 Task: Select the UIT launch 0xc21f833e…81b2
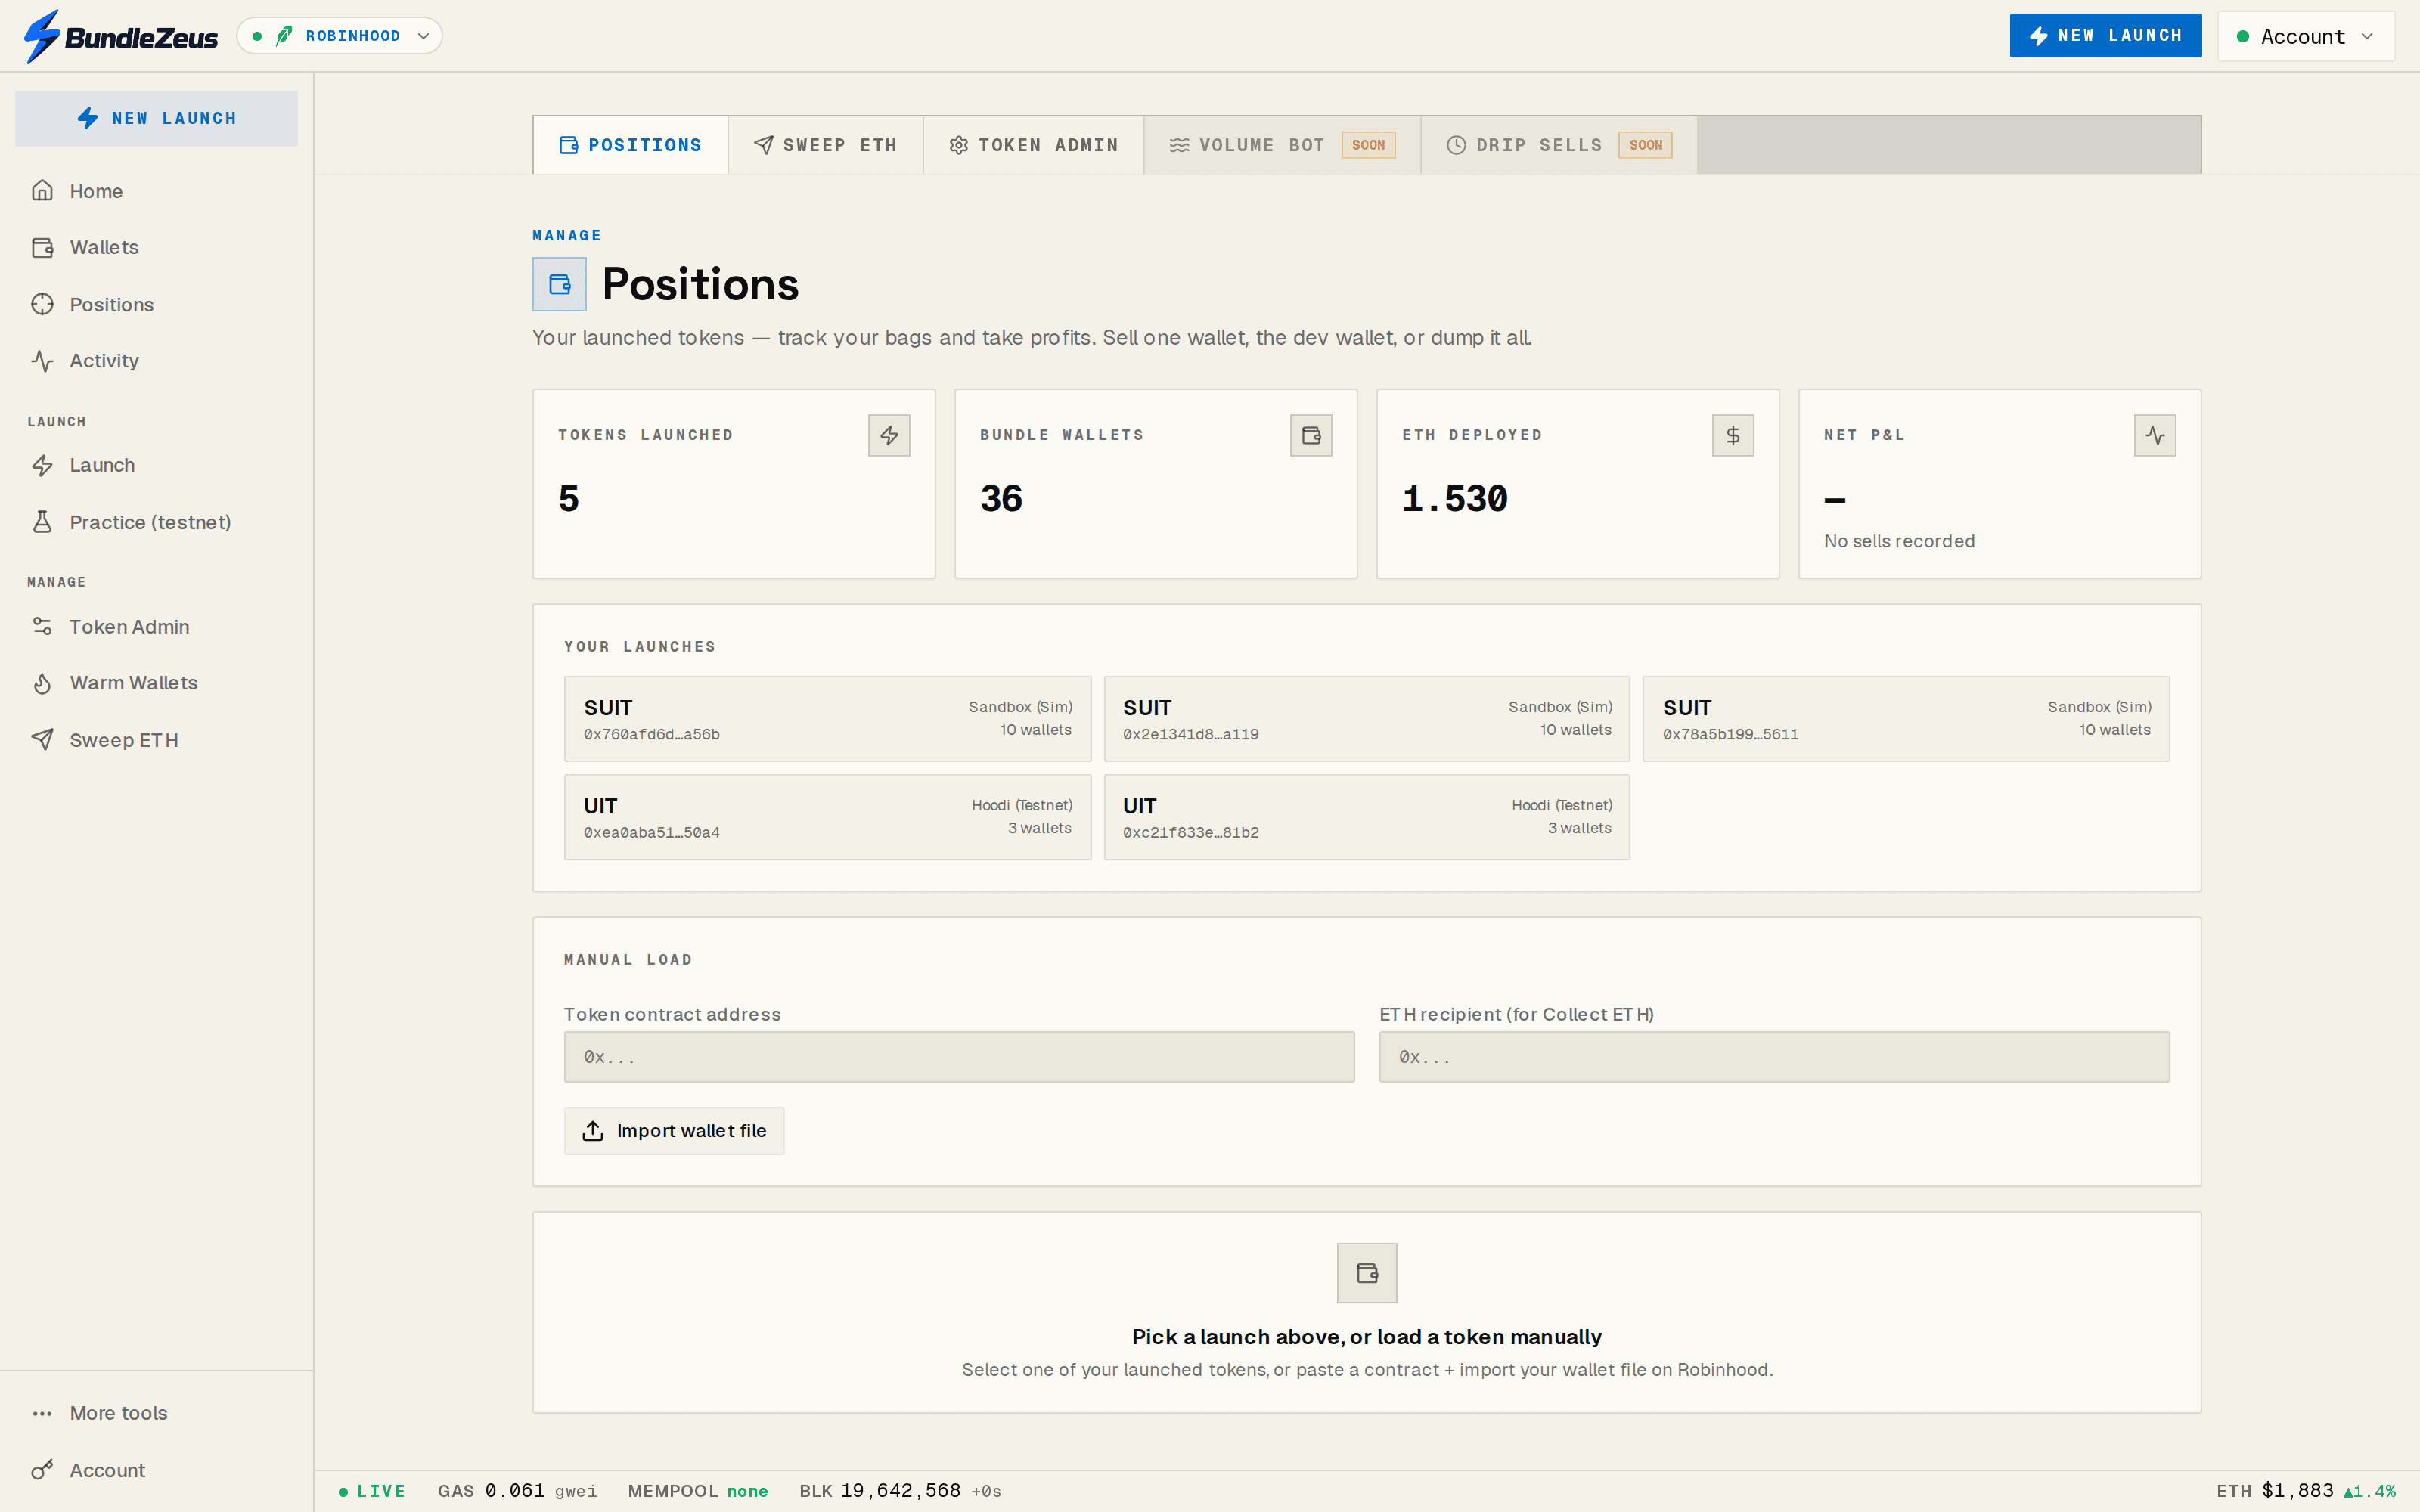pyautogui.click(x=1367, y=817)
